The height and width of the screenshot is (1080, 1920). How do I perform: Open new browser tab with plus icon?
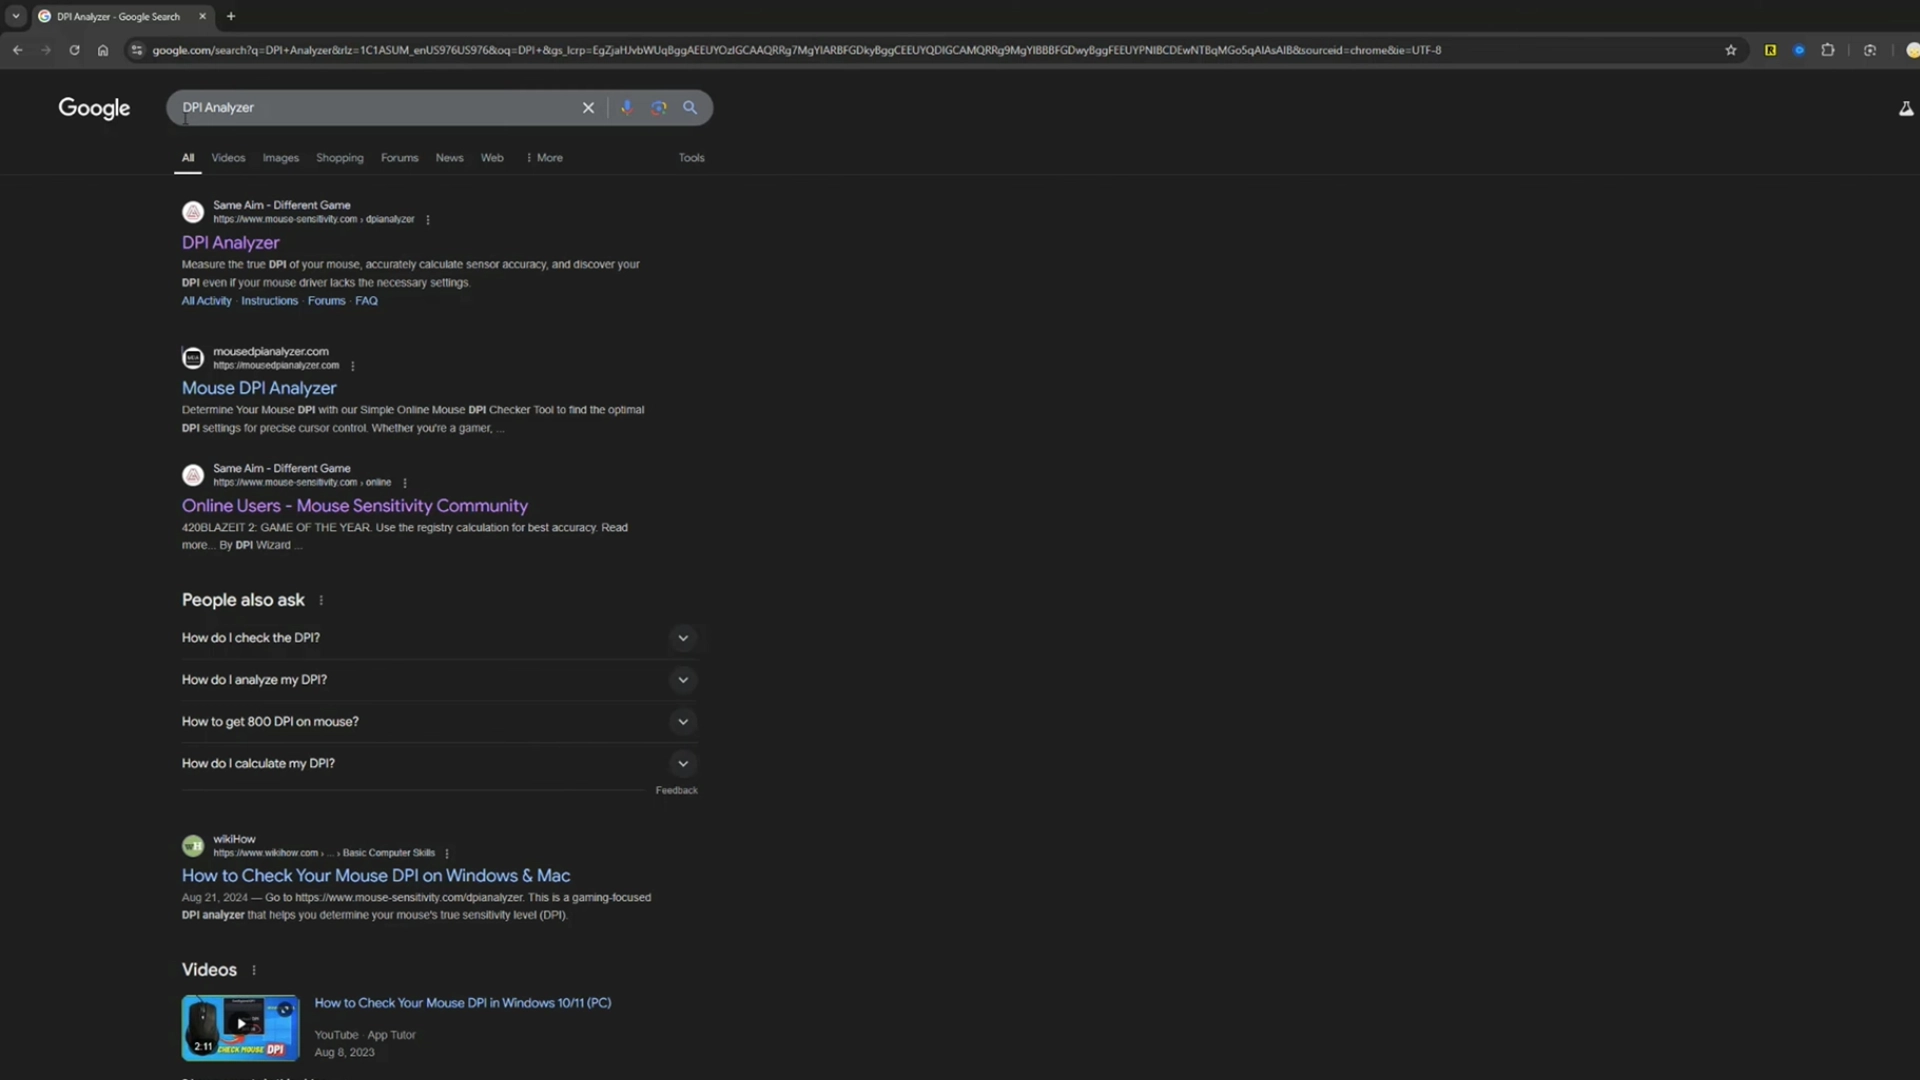[x=231, y=16]
